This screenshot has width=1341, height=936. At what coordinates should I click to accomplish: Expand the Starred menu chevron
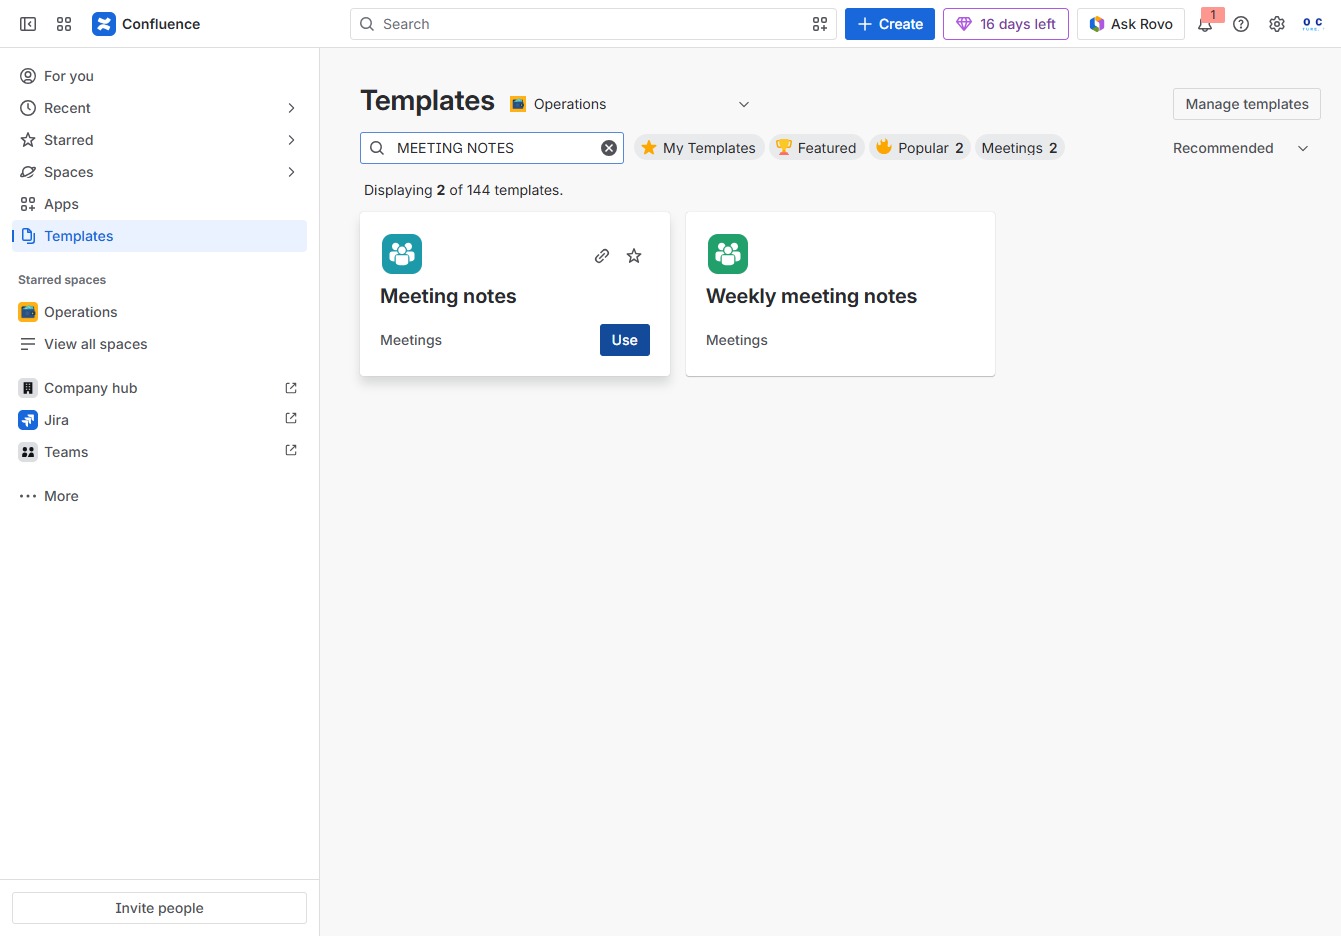click(x=291, y=140)
